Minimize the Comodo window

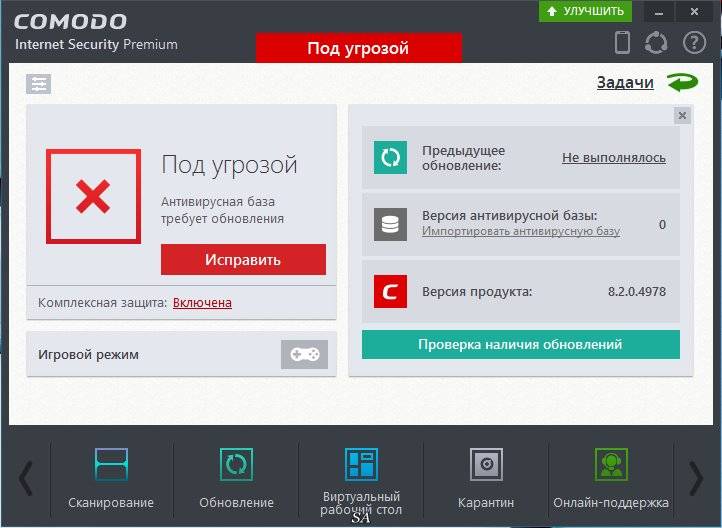(x=659, y=12)
